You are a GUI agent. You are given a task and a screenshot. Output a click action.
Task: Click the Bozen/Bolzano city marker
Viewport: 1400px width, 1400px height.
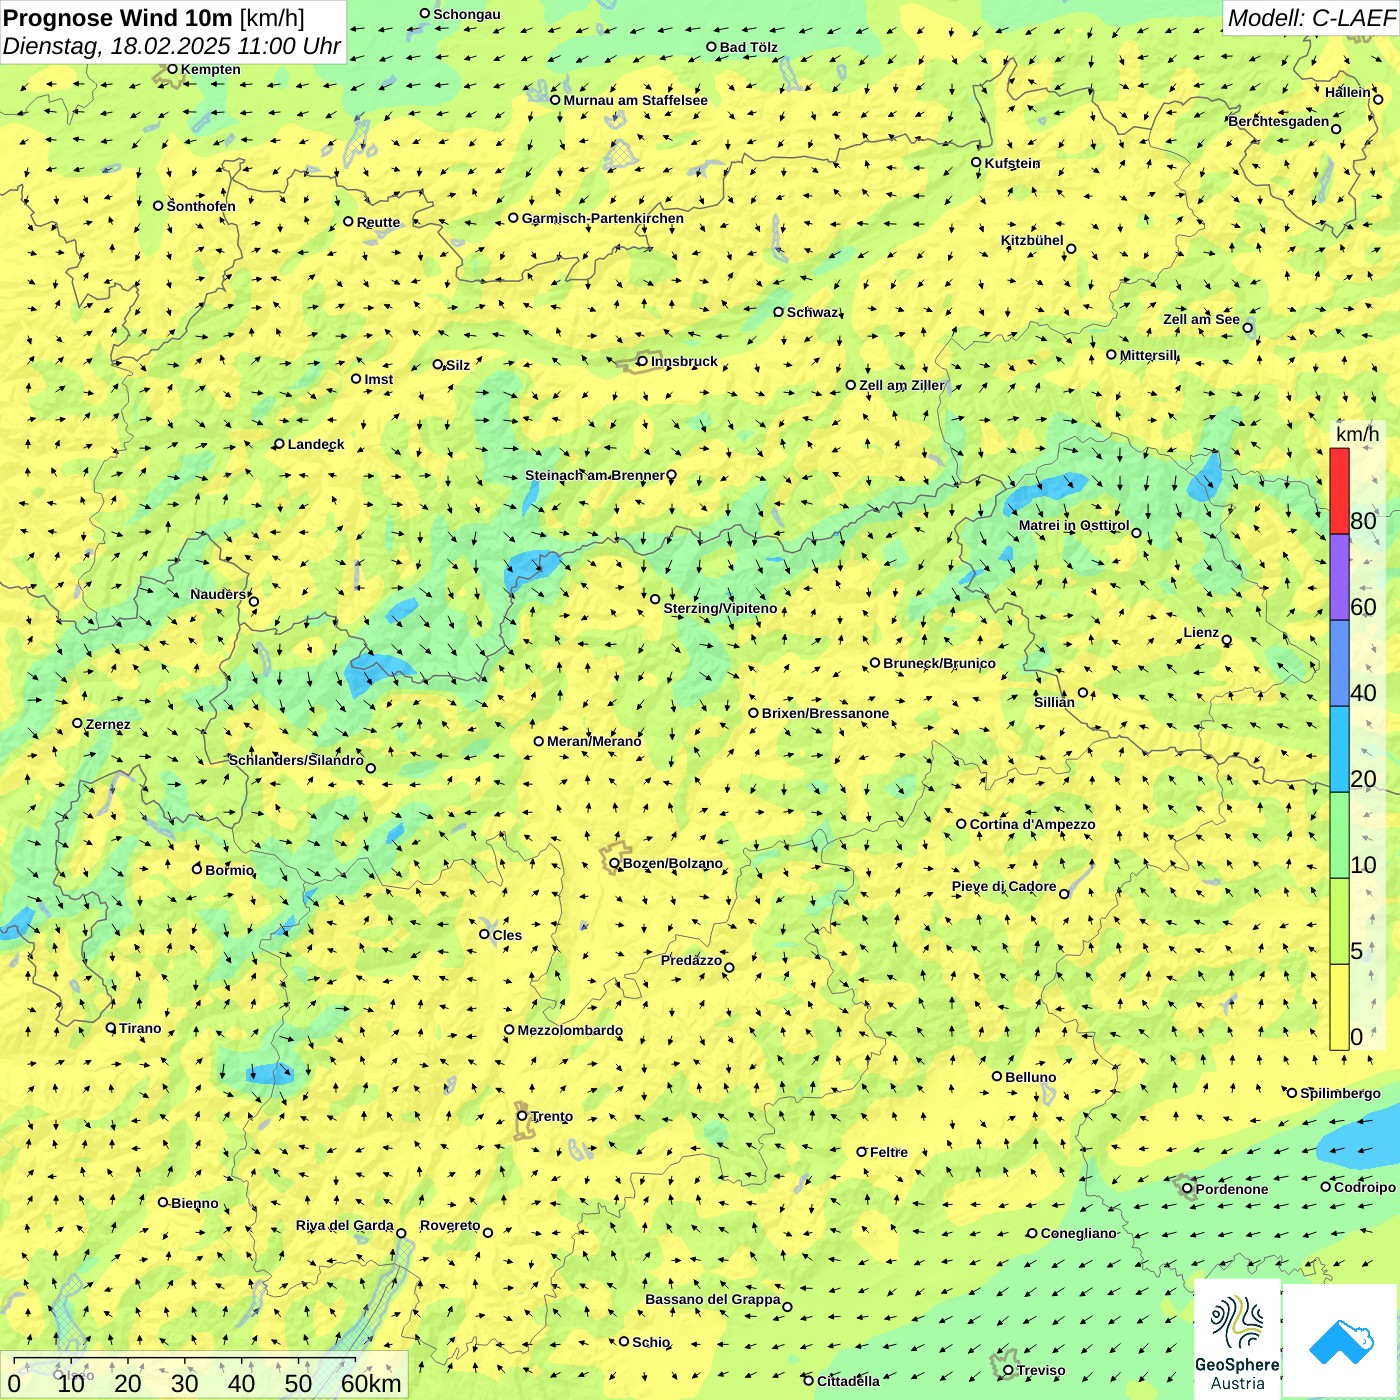614,863
